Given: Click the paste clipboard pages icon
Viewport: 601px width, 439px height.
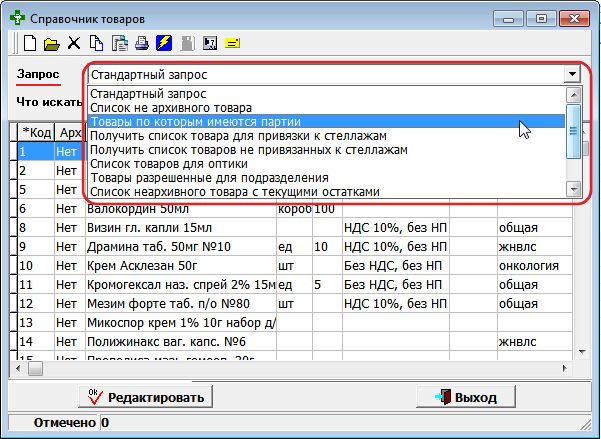Looking at the screenshot, I should pyautogui.click(x=120, y=43).
